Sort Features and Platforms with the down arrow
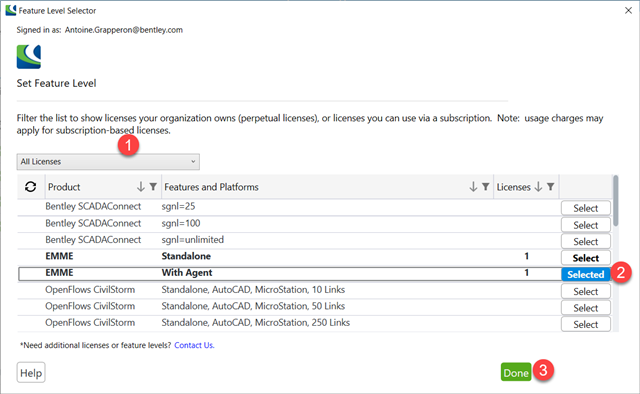Image resolution: width=640 pixels, height=394 pixels. point(473,187)
